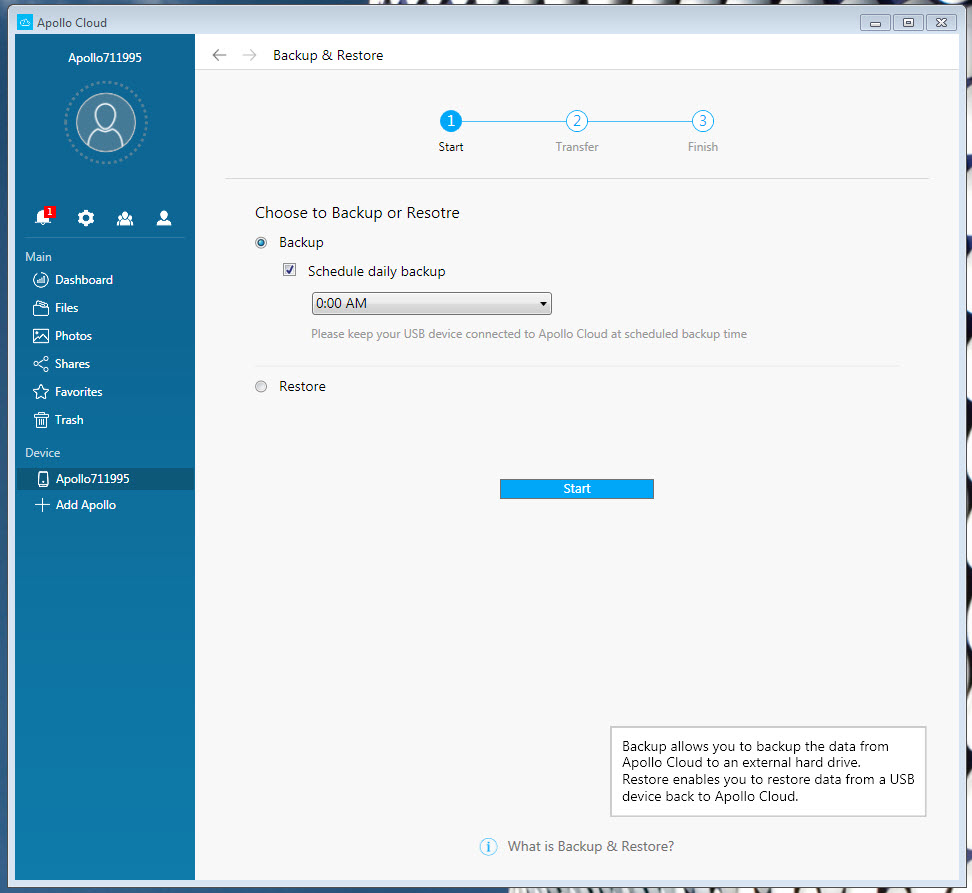The width and height of the screenshot is (972, 893).
Task: Click the Shares icon in the sidebar
Action: pyautogui.click(x=41, y=364)
